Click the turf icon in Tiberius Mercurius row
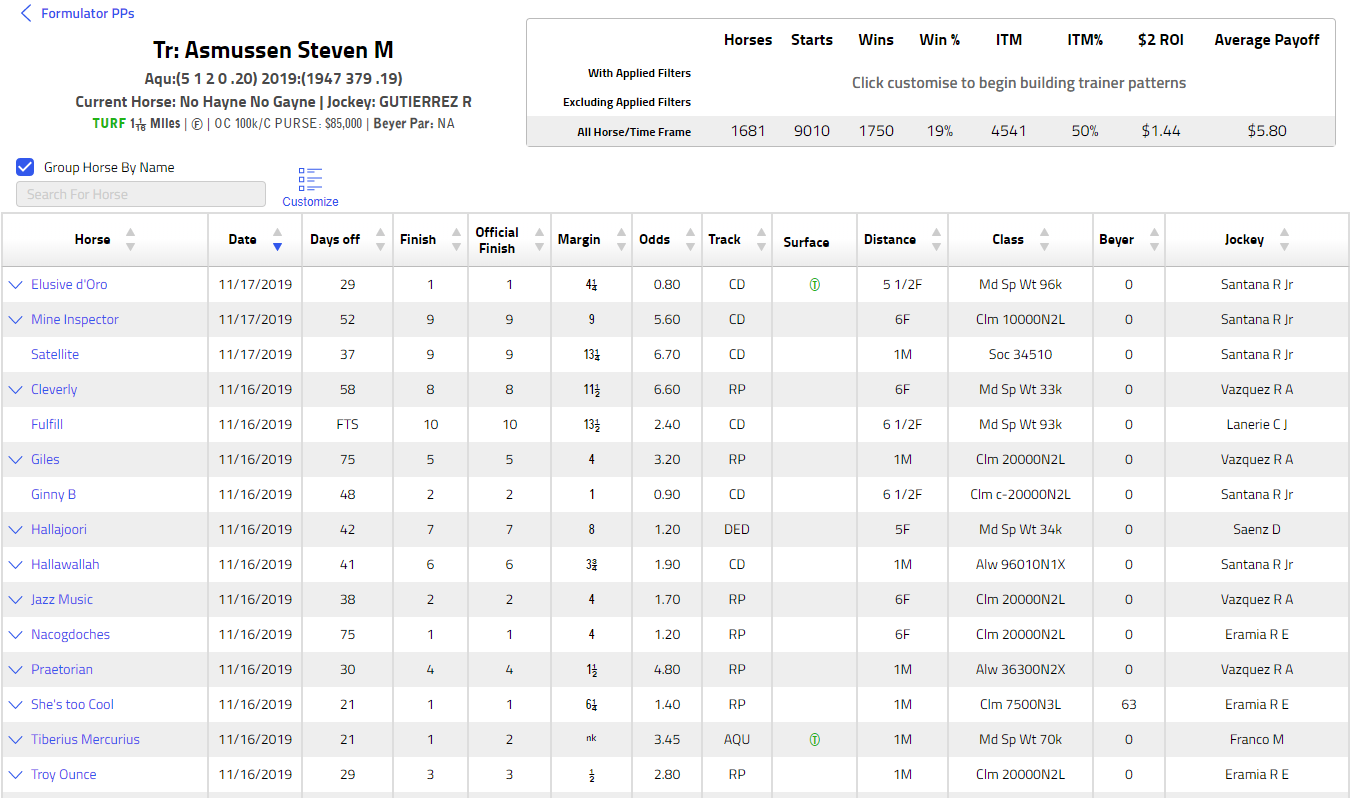 pyautogui.click(x=815, y=740)
